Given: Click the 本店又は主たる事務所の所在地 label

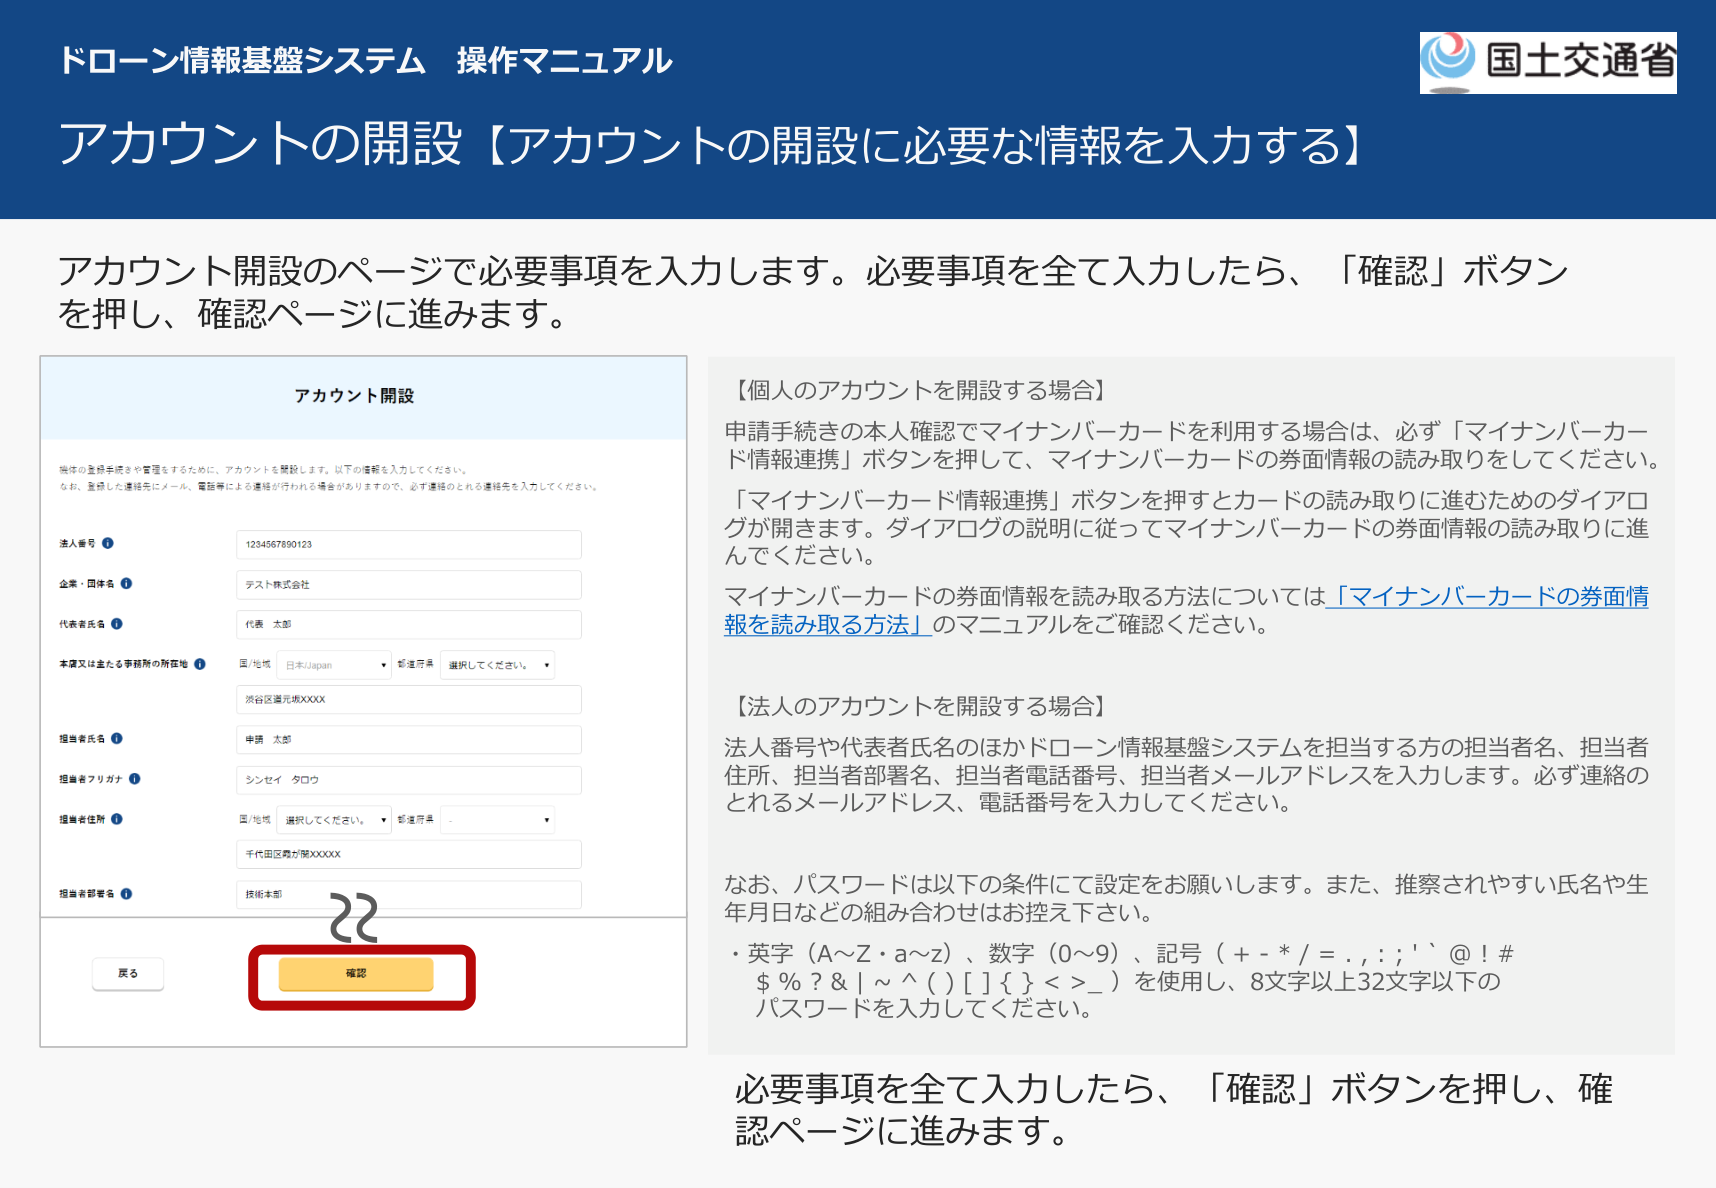Looking at the screenshot, I should point(123,664).
